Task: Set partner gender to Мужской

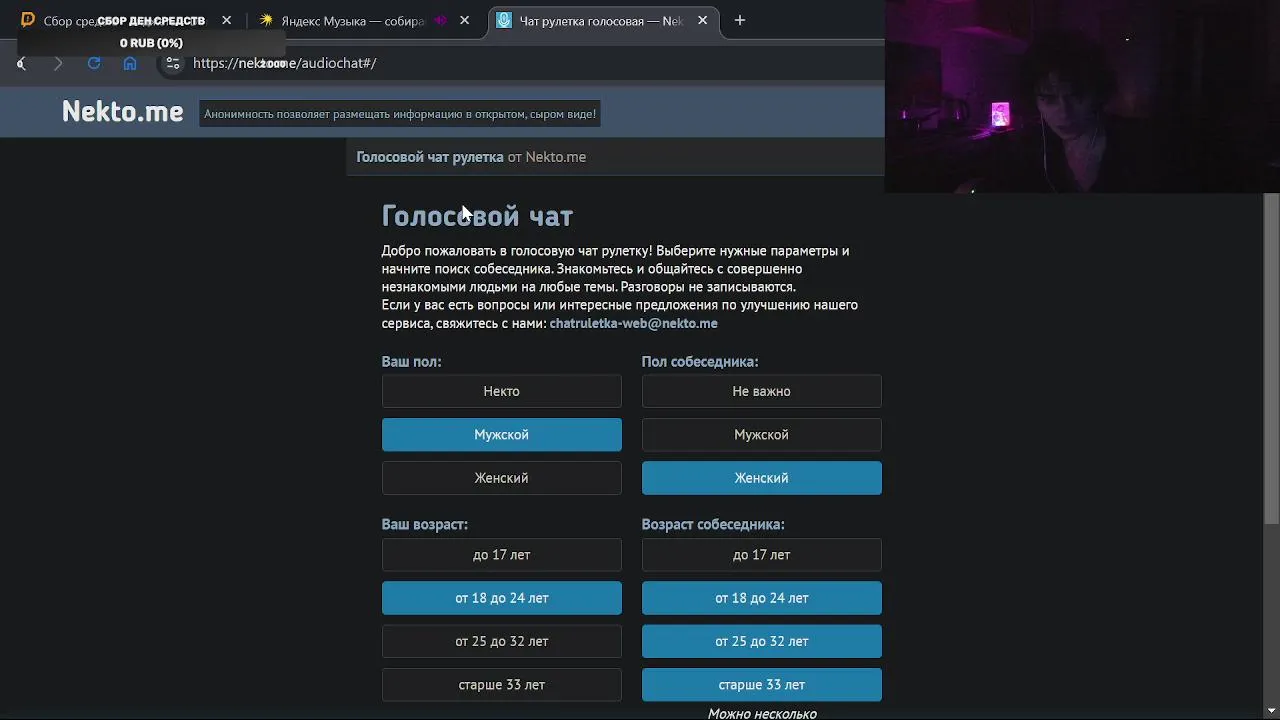Action: click(762, 434)
